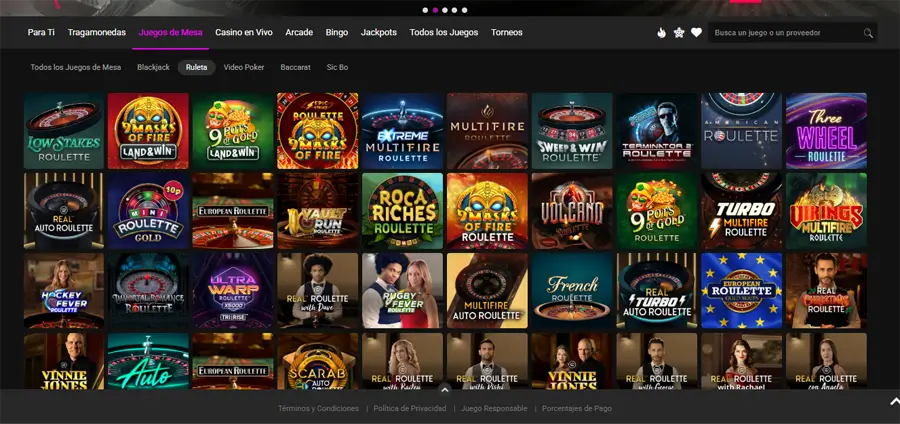This screenshot has height=424, width=900.
Task: Launch Three Wheel Roulette
Action: (x=827, y=131)
